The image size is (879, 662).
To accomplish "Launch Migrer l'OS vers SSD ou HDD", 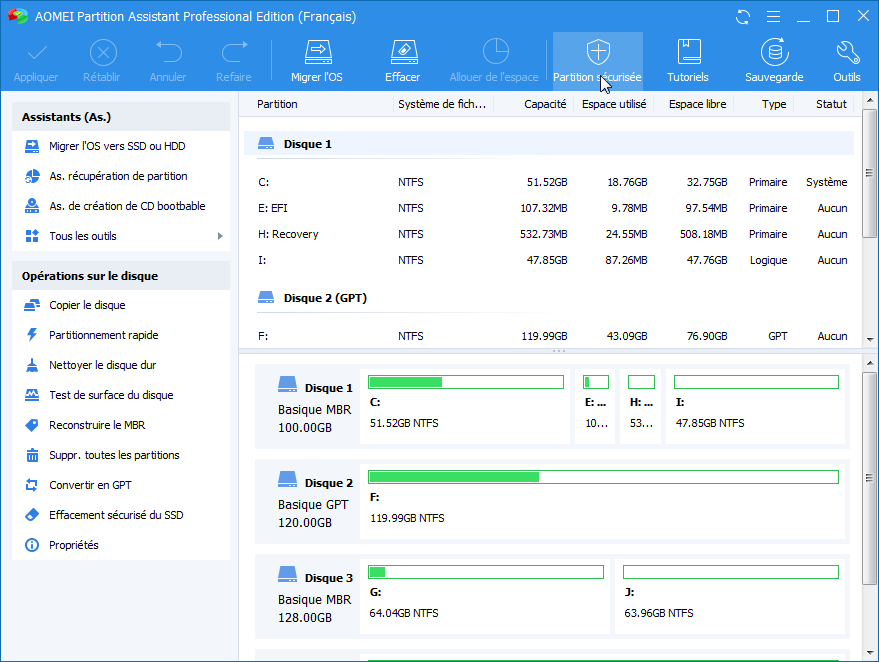I will tap(117, 146).
